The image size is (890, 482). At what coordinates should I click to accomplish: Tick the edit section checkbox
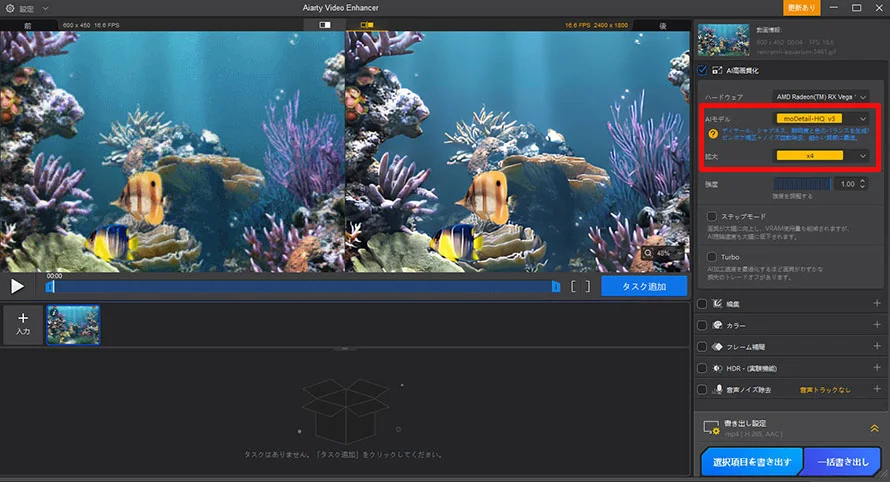(x=702, y=304)
